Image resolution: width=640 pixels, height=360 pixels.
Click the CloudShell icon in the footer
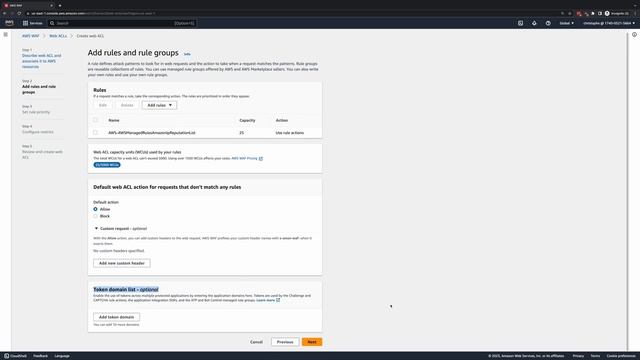pyautogui.click(x=7, y=356)
